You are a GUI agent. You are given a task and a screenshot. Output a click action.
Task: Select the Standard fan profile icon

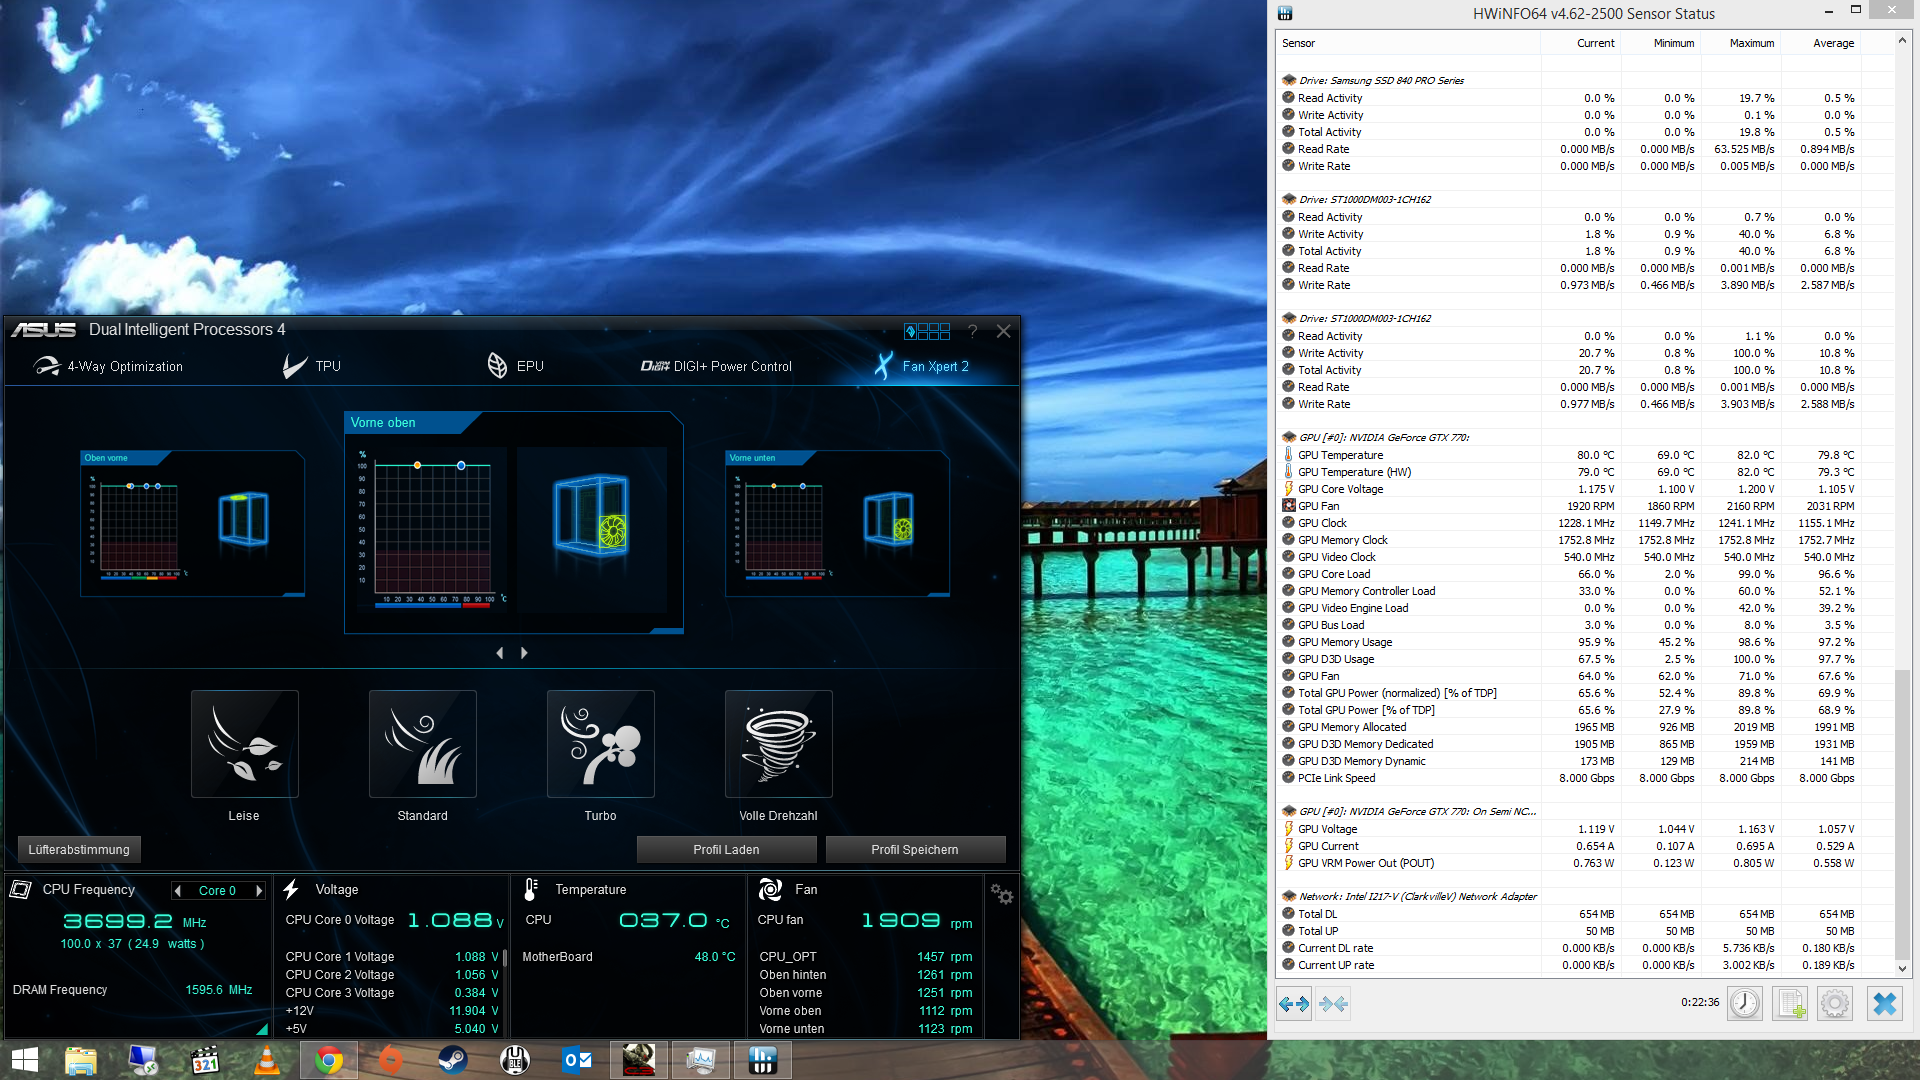tap(422, 744)
